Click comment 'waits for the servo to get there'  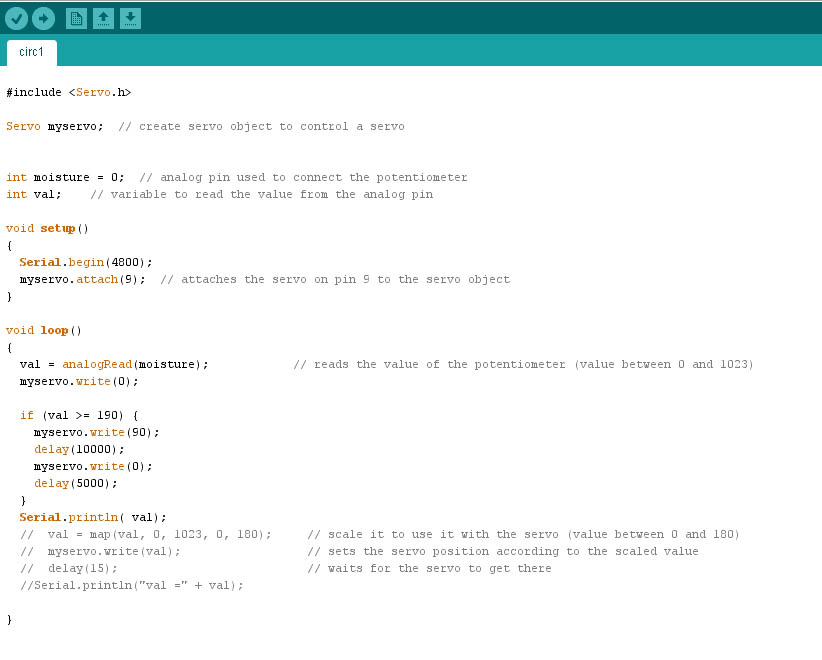pos(439,568)
